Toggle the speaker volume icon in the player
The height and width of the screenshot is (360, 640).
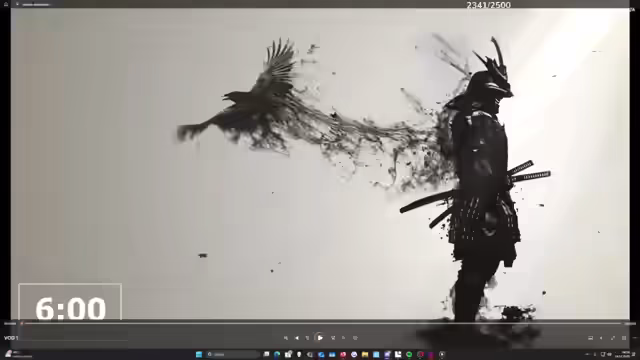click(x=601, y=338)
